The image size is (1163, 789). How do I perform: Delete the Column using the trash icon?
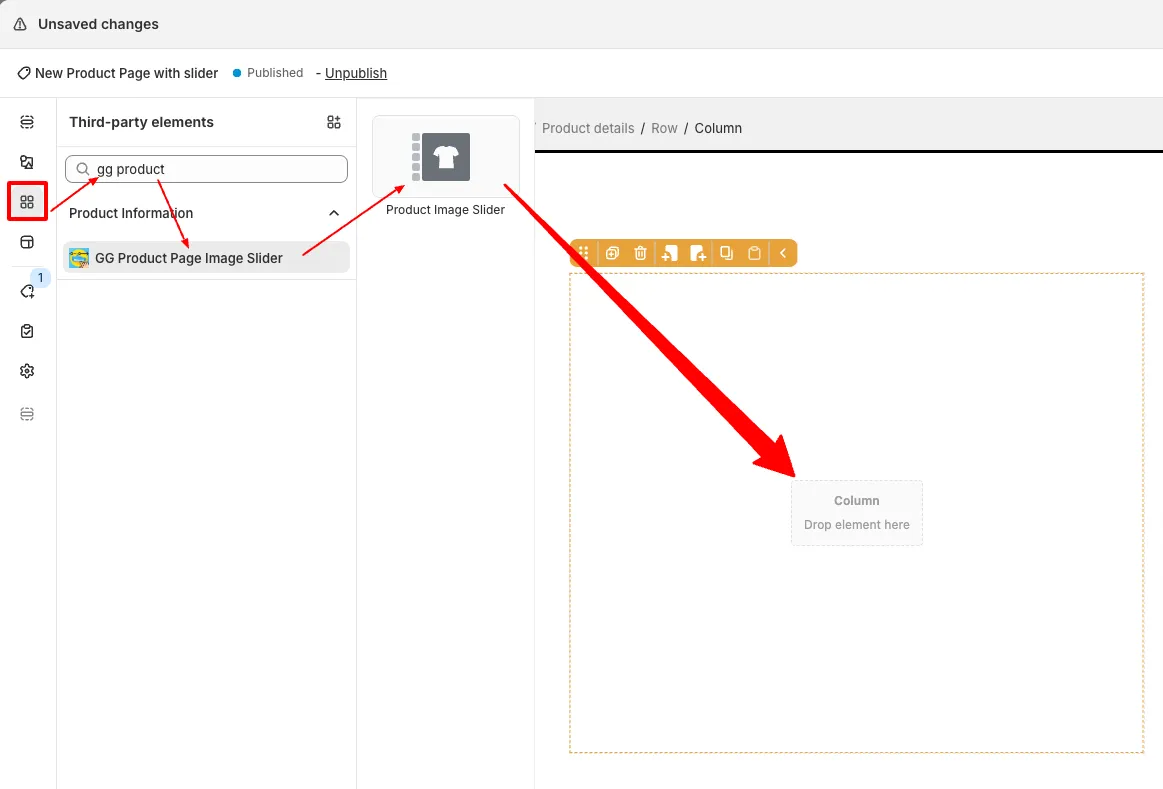[640, 253]
